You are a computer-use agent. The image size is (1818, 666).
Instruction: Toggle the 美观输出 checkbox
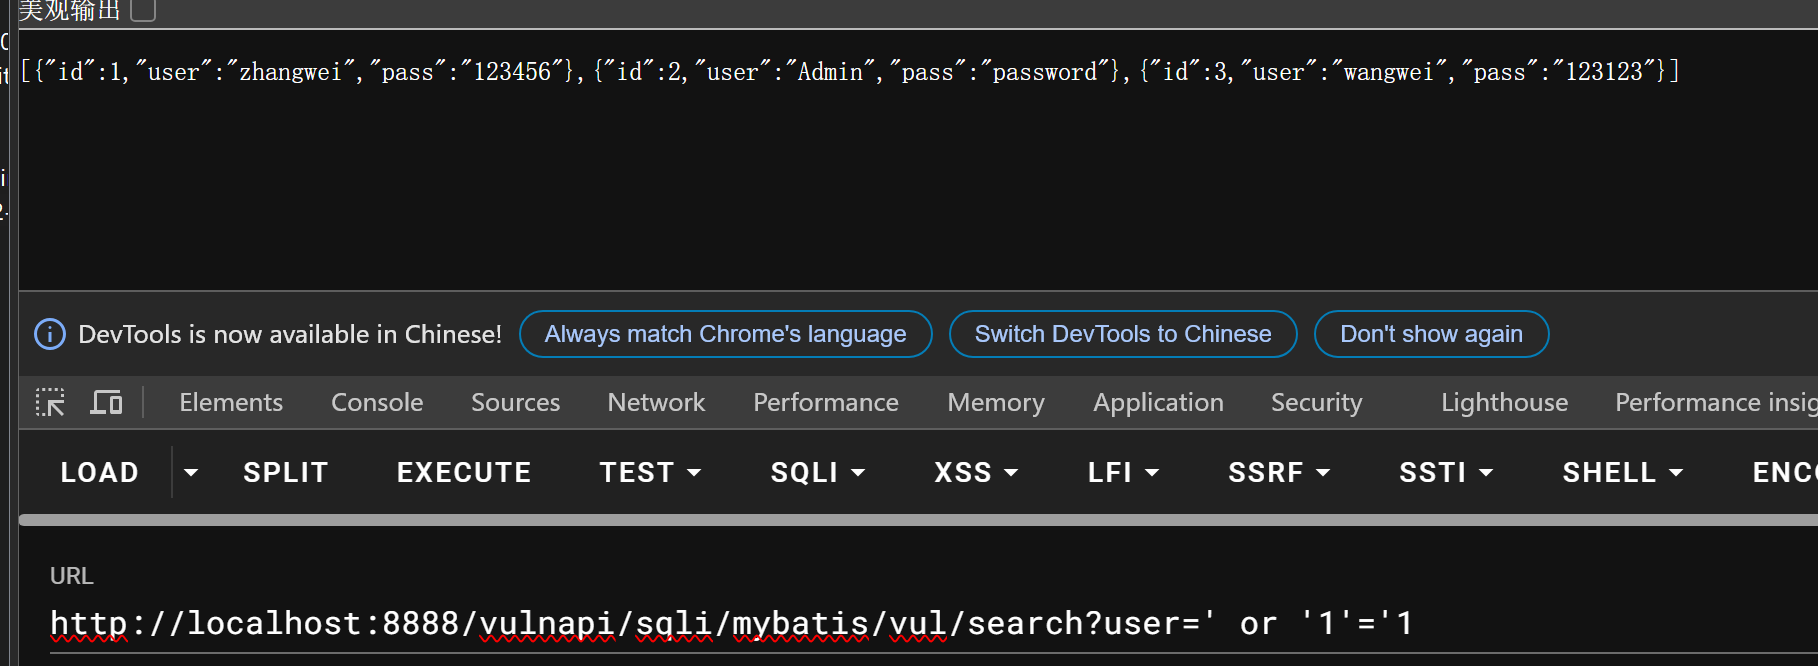(x=144, y=10)
